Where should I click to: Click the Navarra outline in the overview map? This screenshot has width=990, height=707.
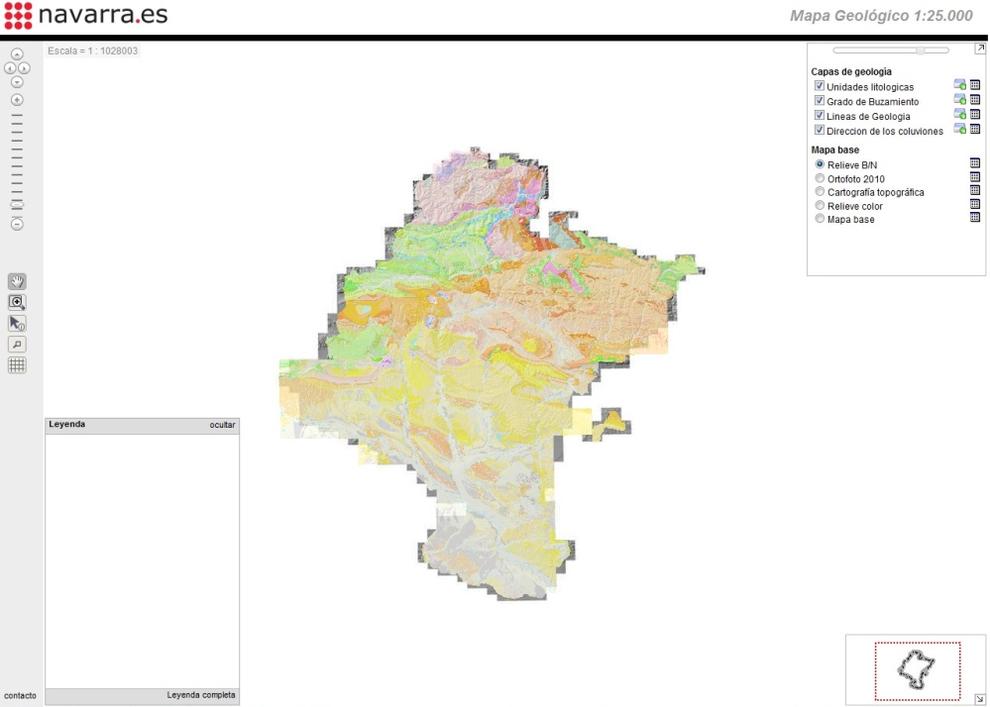pos(917,671)
